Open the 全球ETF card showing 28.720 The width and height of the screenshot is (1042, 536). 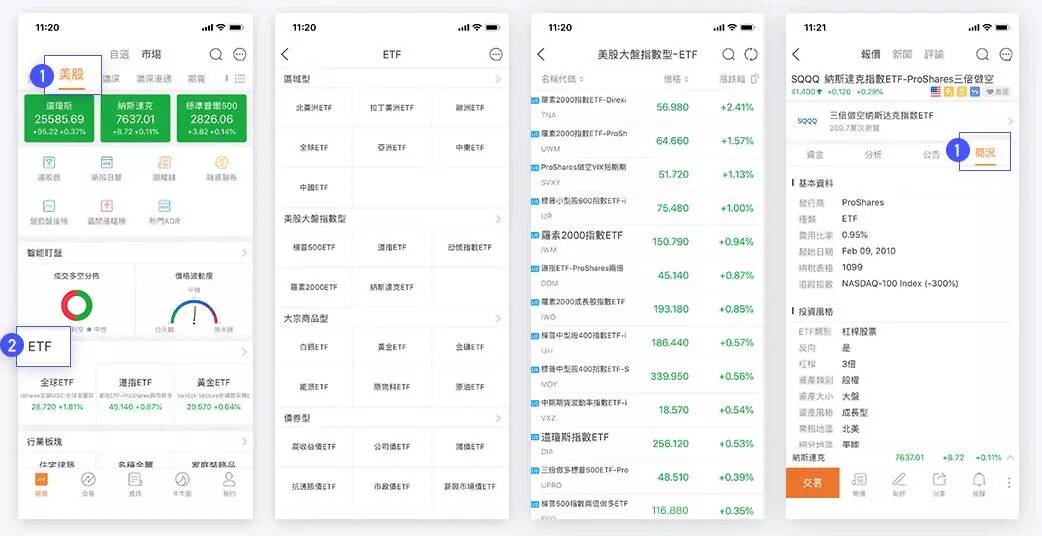57,393
